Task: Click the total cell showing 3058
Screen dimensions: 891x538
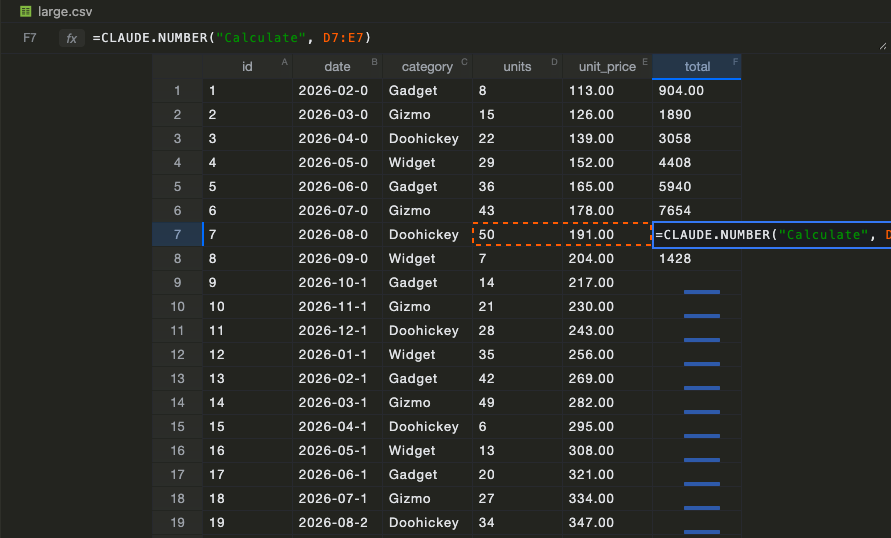Action: pyautogui.click(x=697, y=139)
